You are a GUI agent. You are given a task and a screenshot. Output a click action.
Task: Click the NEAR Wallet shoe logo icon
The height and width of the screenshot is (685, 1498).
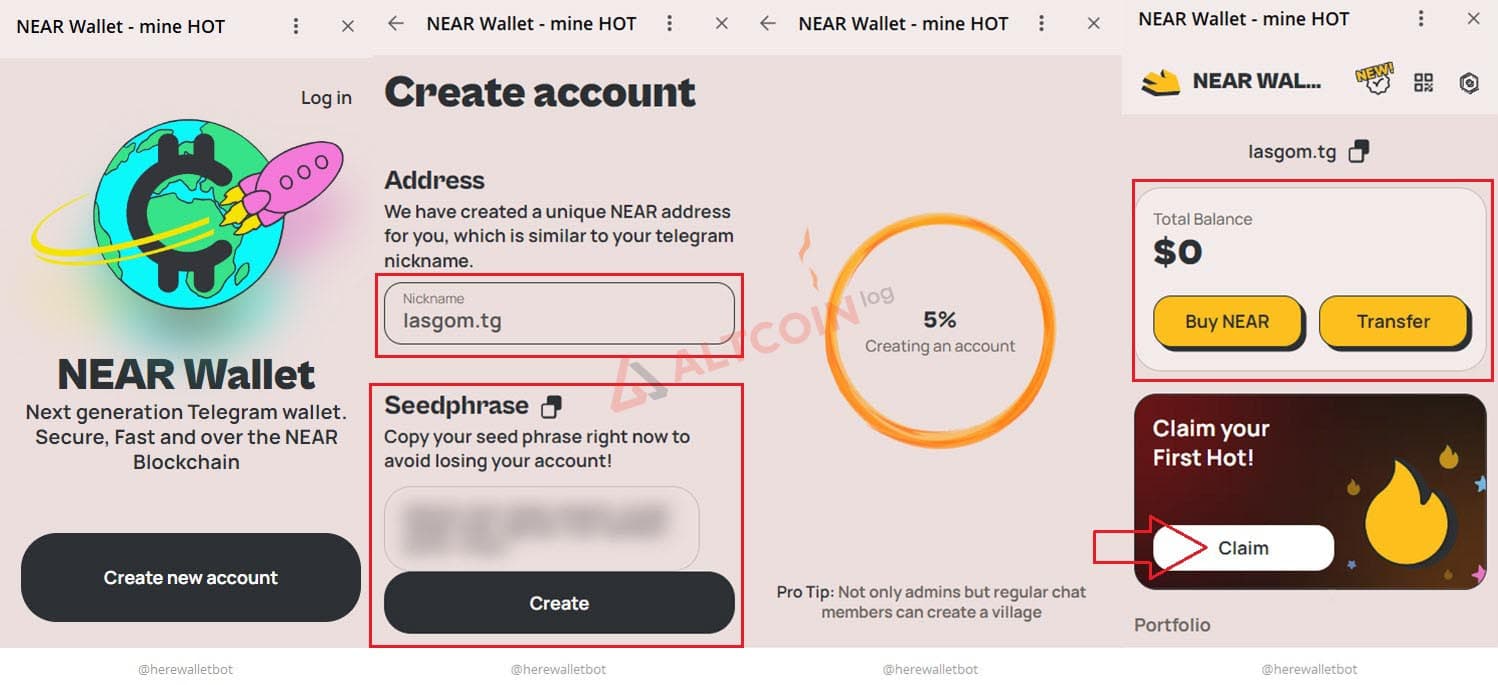pyautogui.click(x=1161, y=81)
